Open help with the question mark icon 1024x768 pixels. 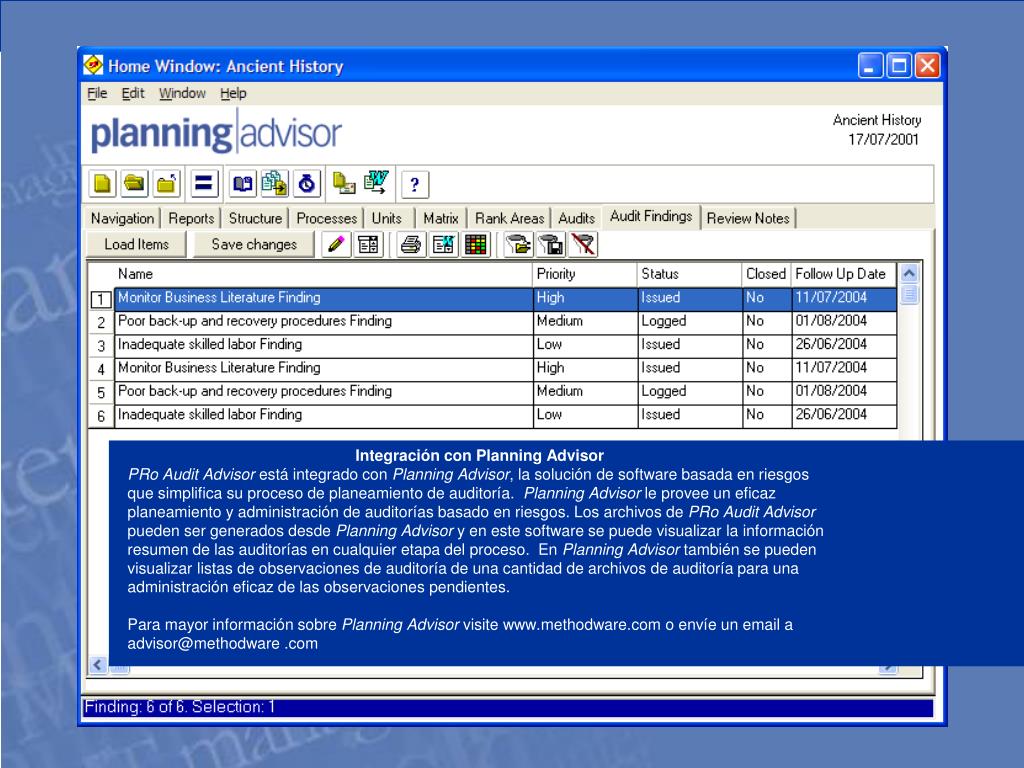[x=415, y=184]
